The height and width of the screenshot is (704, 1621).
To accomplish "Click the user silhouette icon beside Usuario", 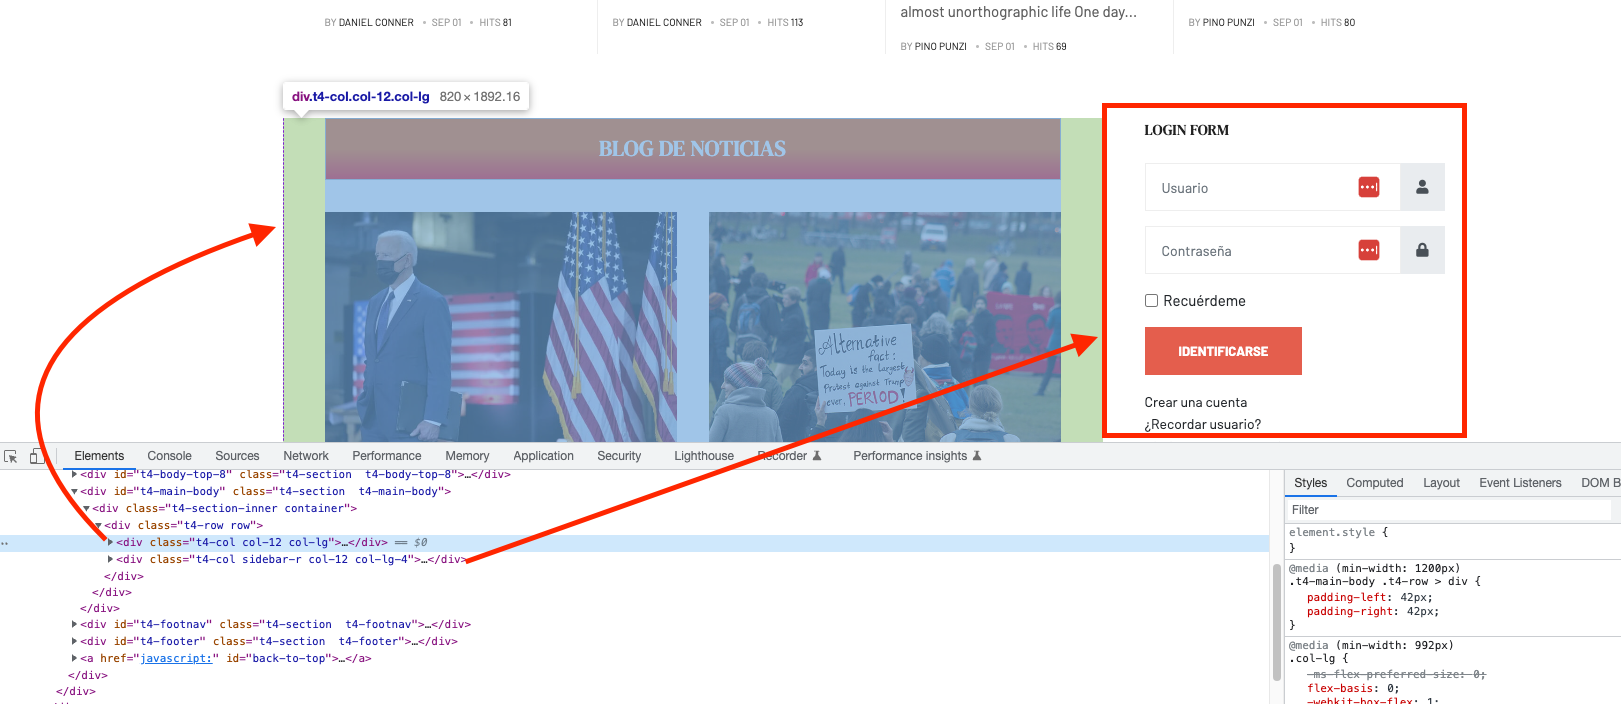I will [x=1422, y=187].
